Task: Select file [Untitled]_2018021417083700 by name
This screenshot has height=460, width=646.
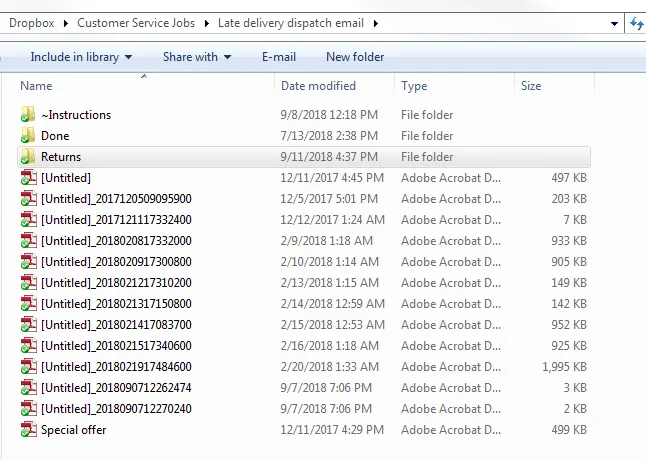Action: click(117, 325)
